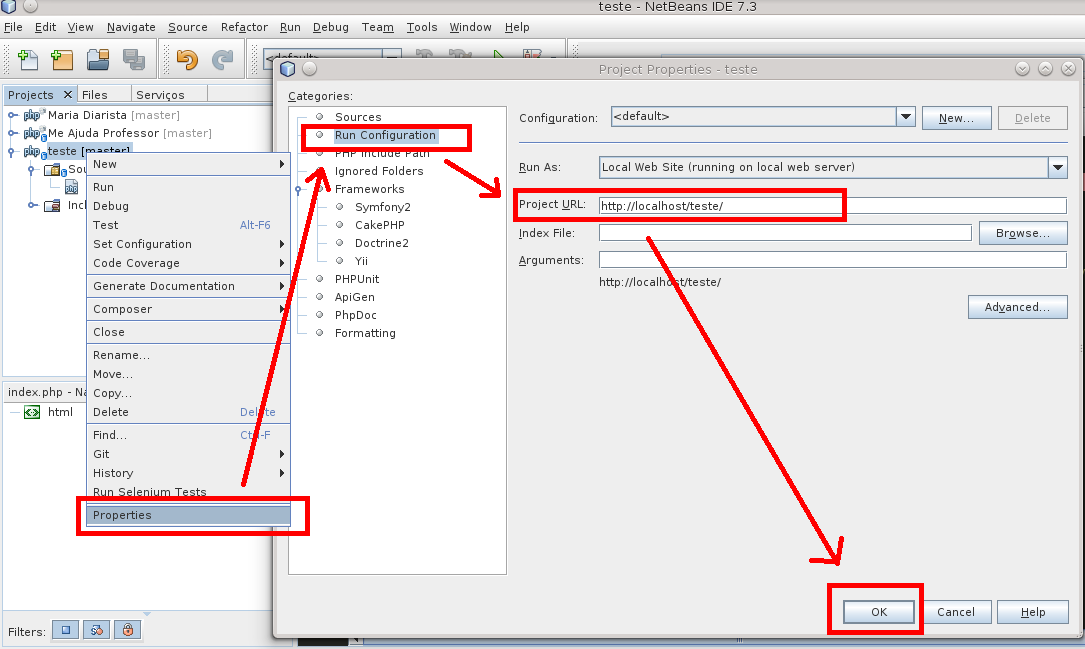Click the Undo toolbar icon
This screenshot has width=1085, height=649.
click(x=187, y=60)
